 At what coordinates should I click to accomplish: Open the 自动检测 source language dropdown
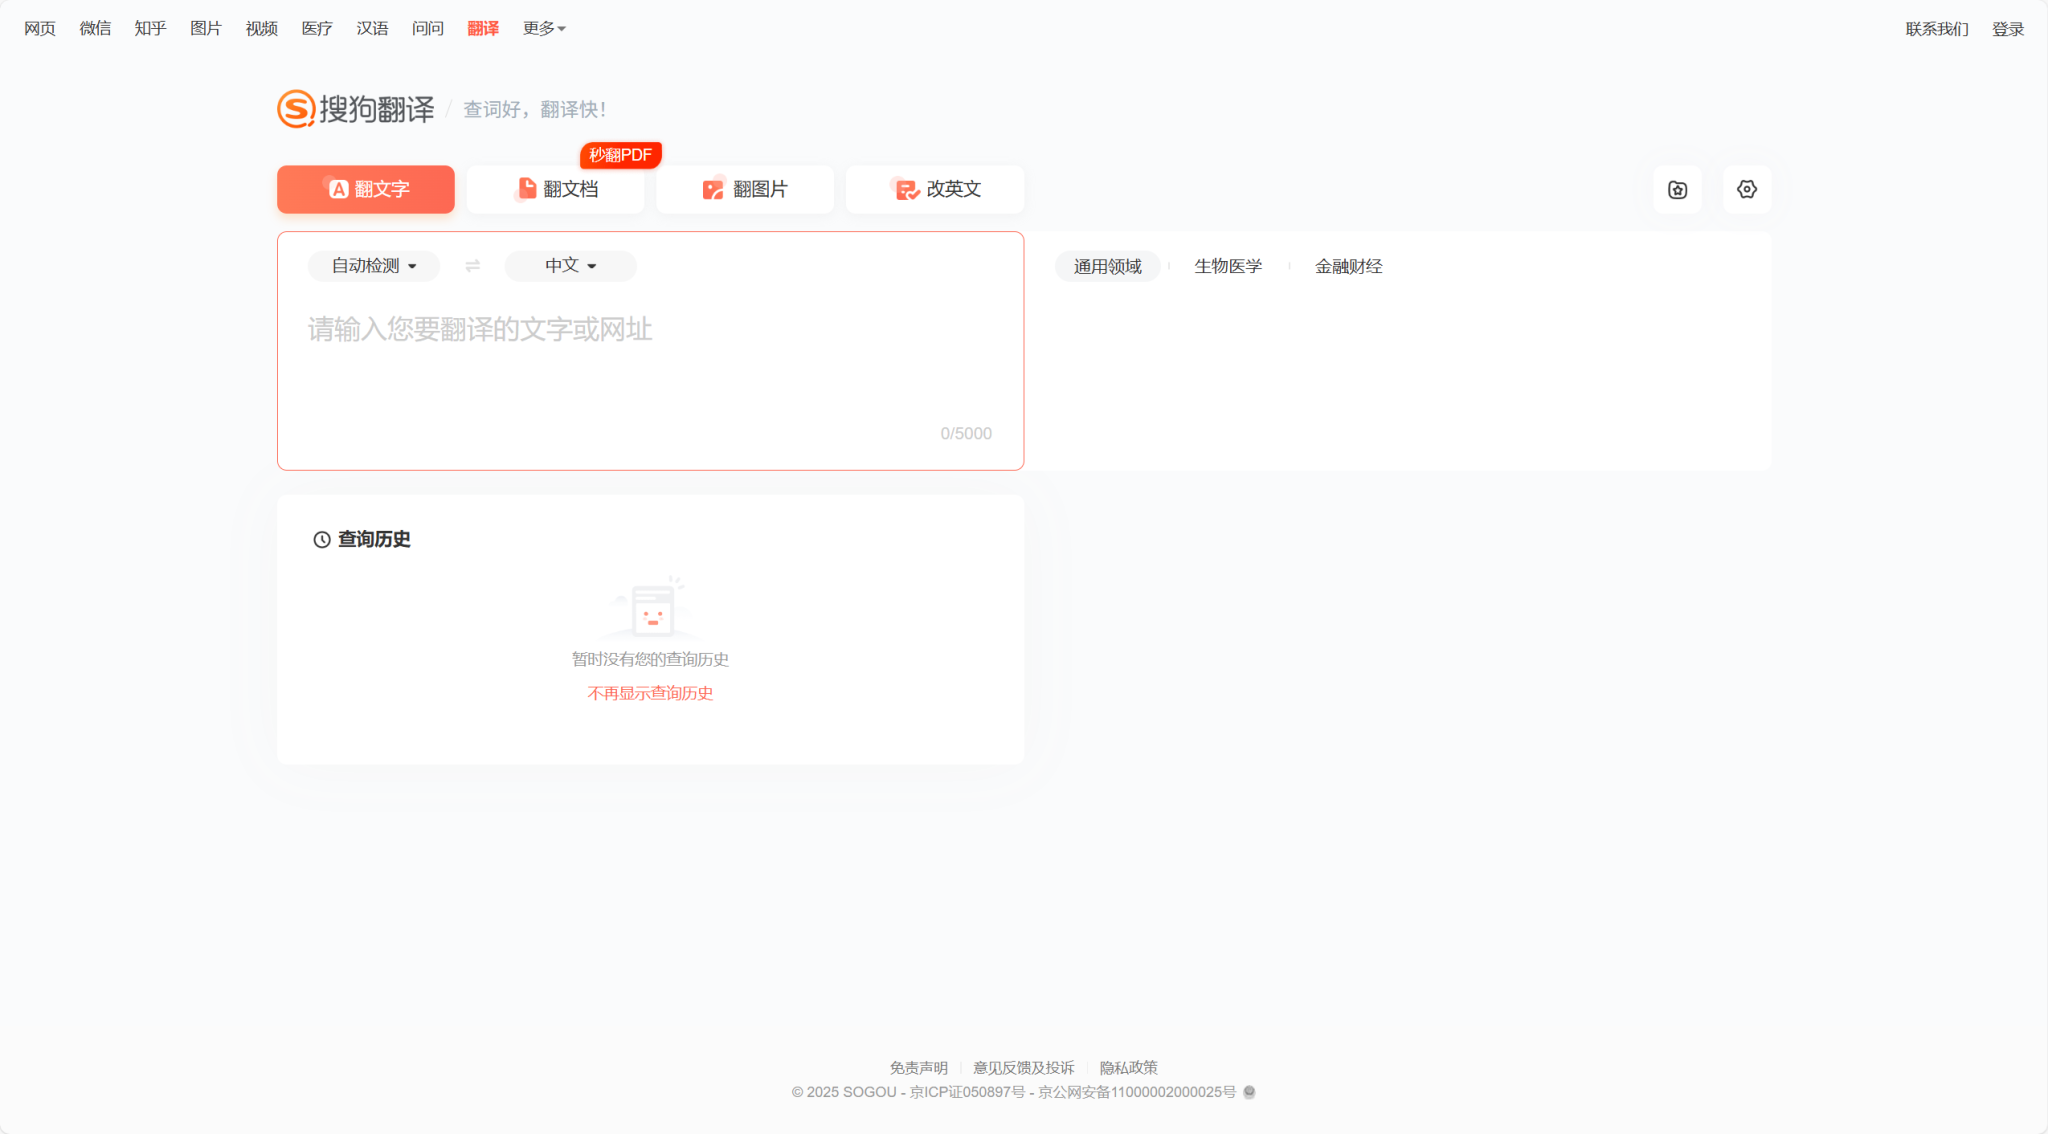pos(374,266)
